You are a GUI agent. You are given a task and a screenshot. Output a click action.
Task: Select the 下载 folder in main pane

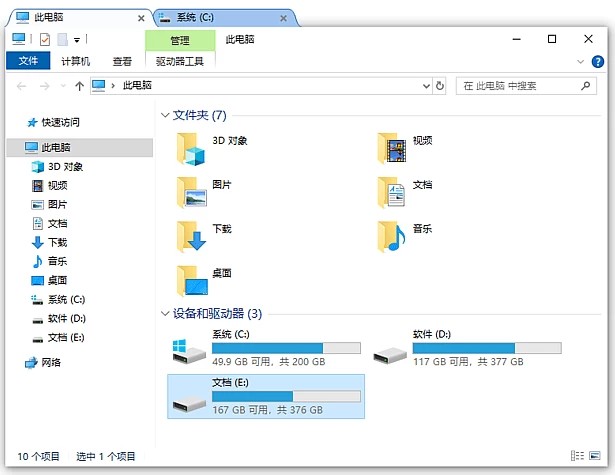(192, 236)
